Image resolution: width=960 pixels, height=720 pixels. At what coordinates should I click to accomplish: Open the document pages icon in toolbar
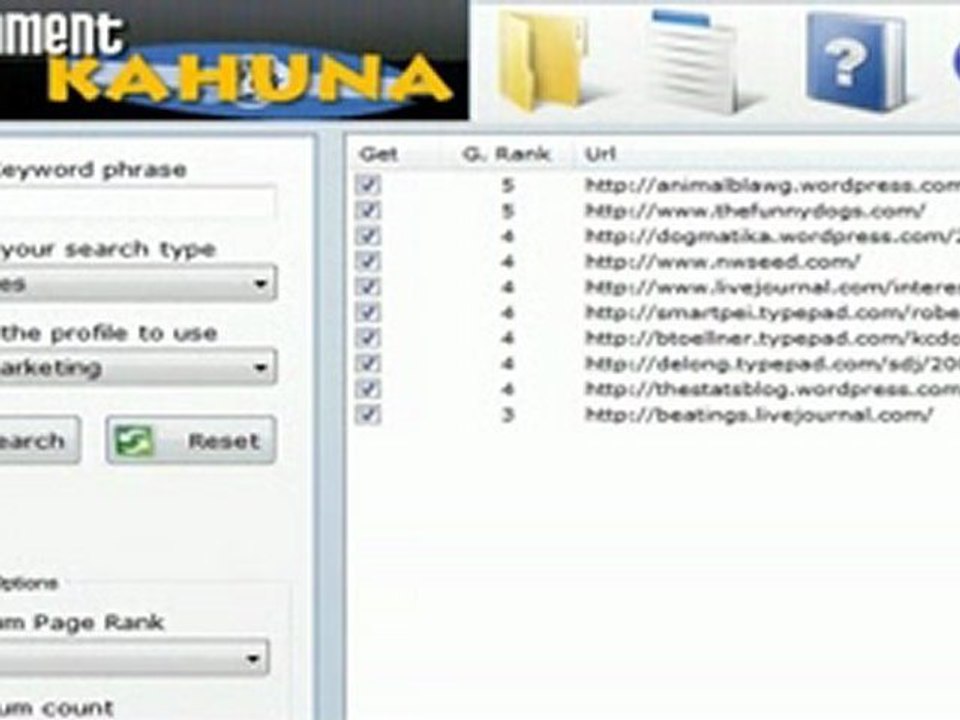tap(695, 61)
